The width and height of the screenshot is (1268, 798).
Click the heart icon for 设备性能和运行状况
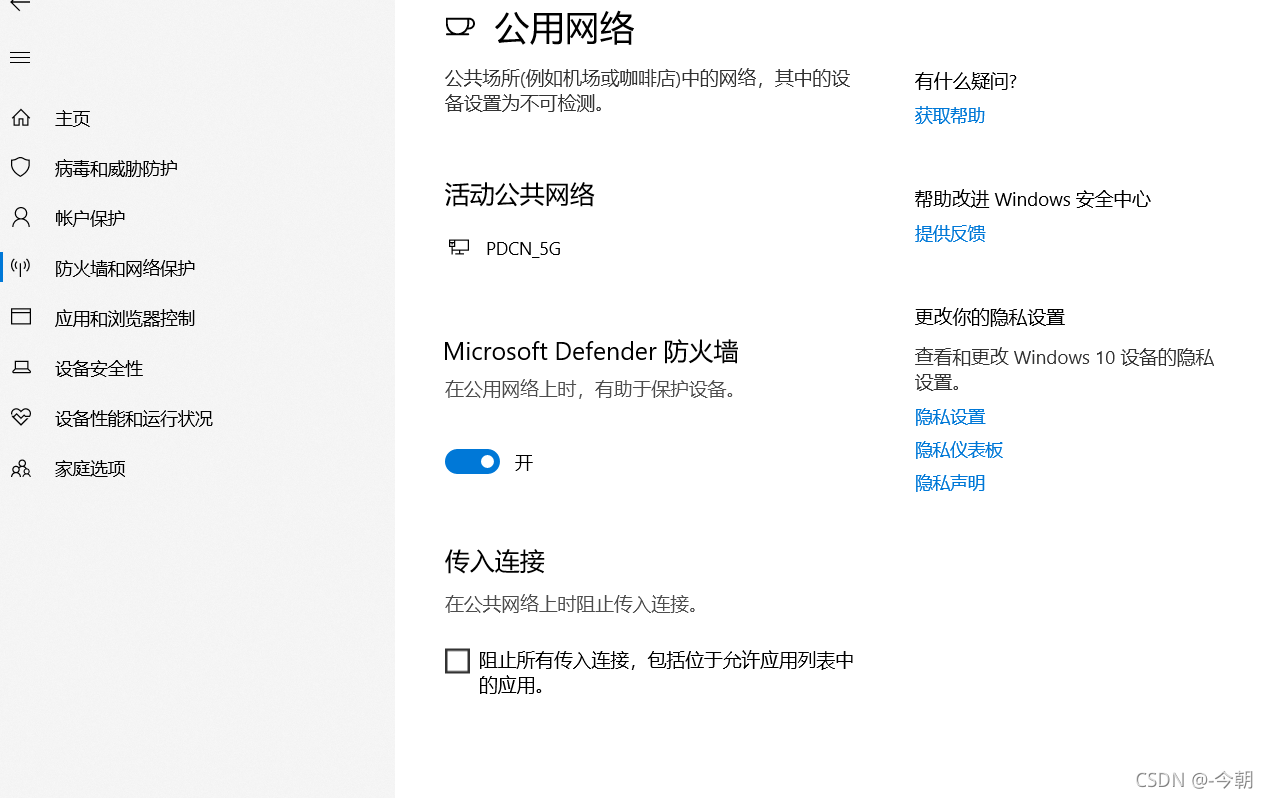tap(20, 417)
